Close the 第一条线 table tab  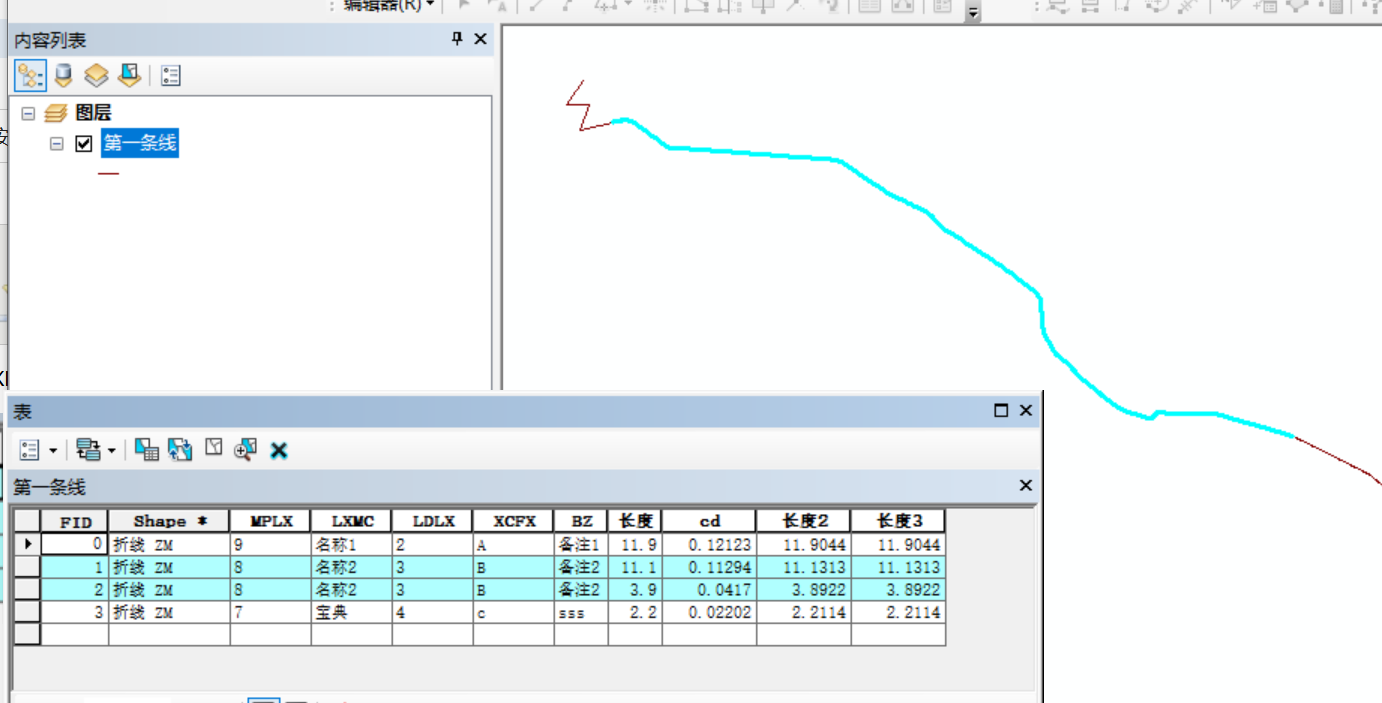click(x=1025, y=485)
